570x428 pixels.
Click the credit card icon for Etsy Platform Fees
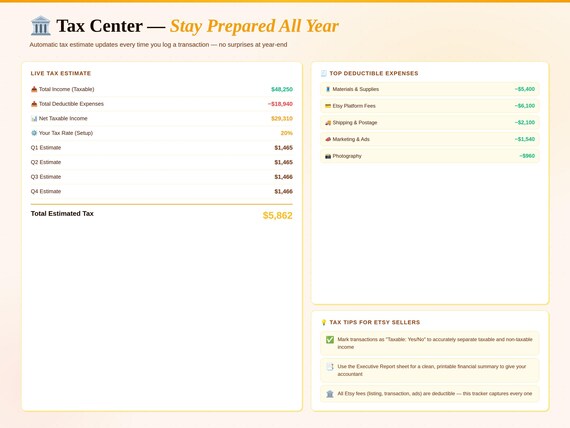coord(328,106)
